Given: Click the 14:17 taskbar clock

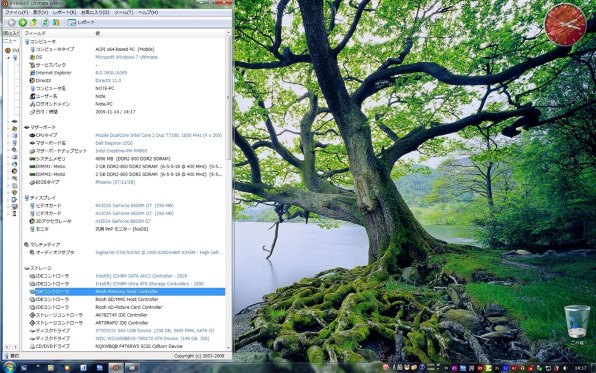Looking at the screenshot, I should point(580,368).
